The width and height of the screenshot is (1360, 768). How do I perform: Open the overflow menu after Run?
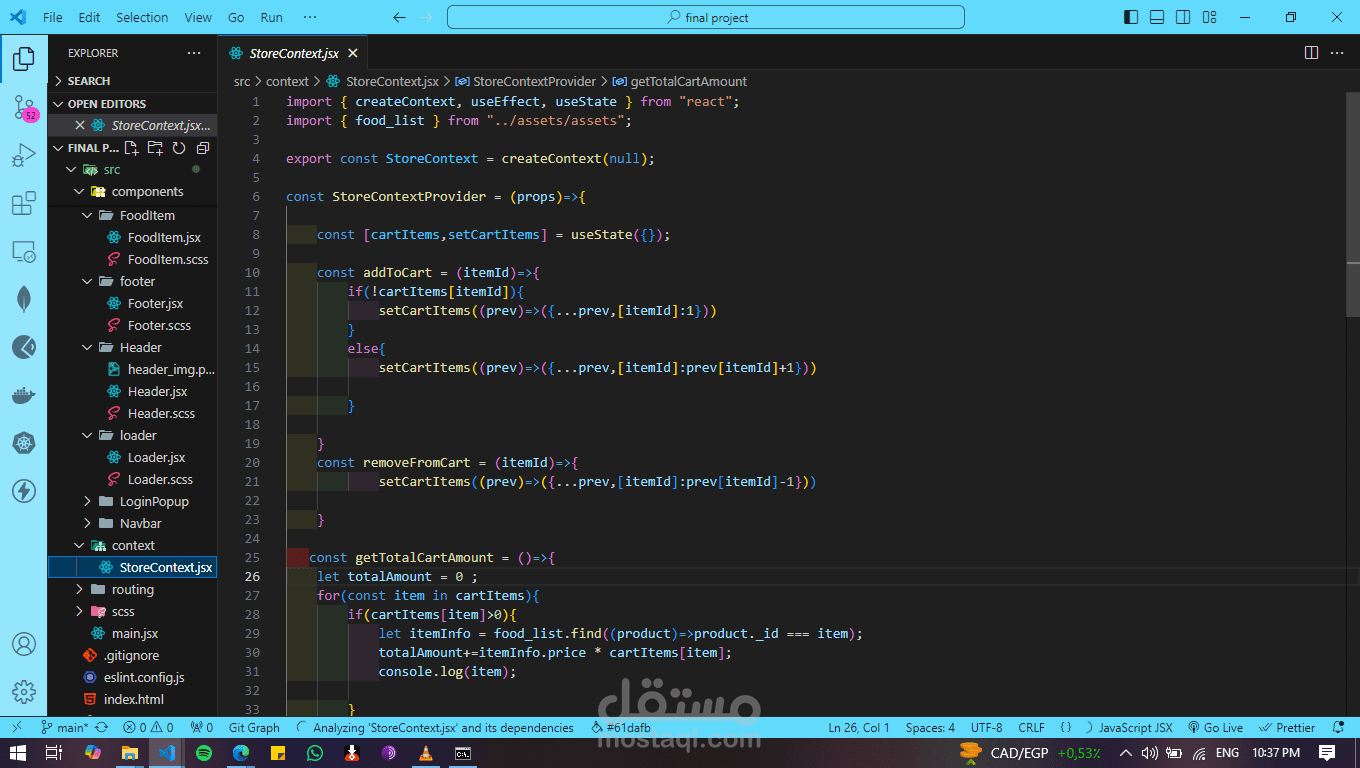310,18
